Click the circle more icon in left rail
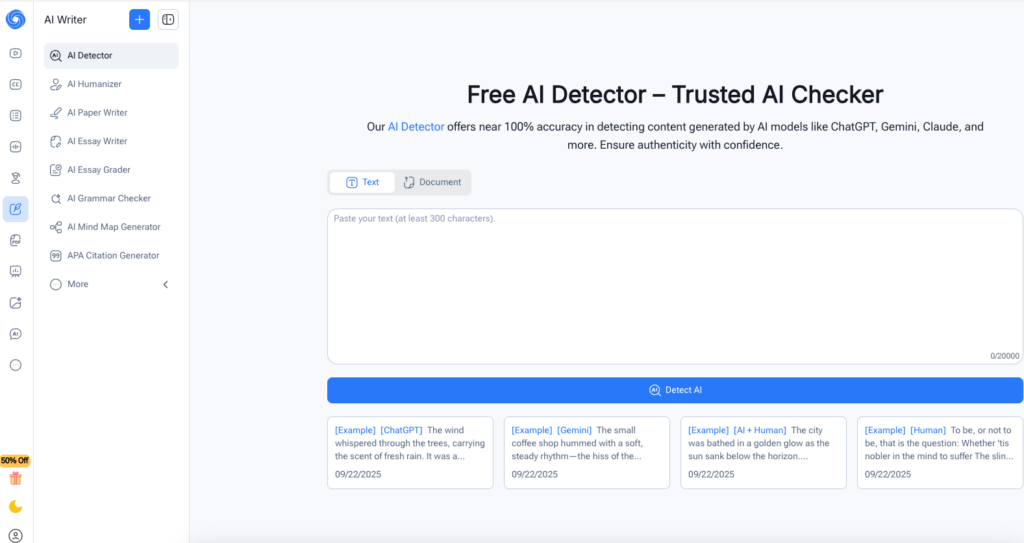Viewport: 1024px width, 543px height. (16, 365)
